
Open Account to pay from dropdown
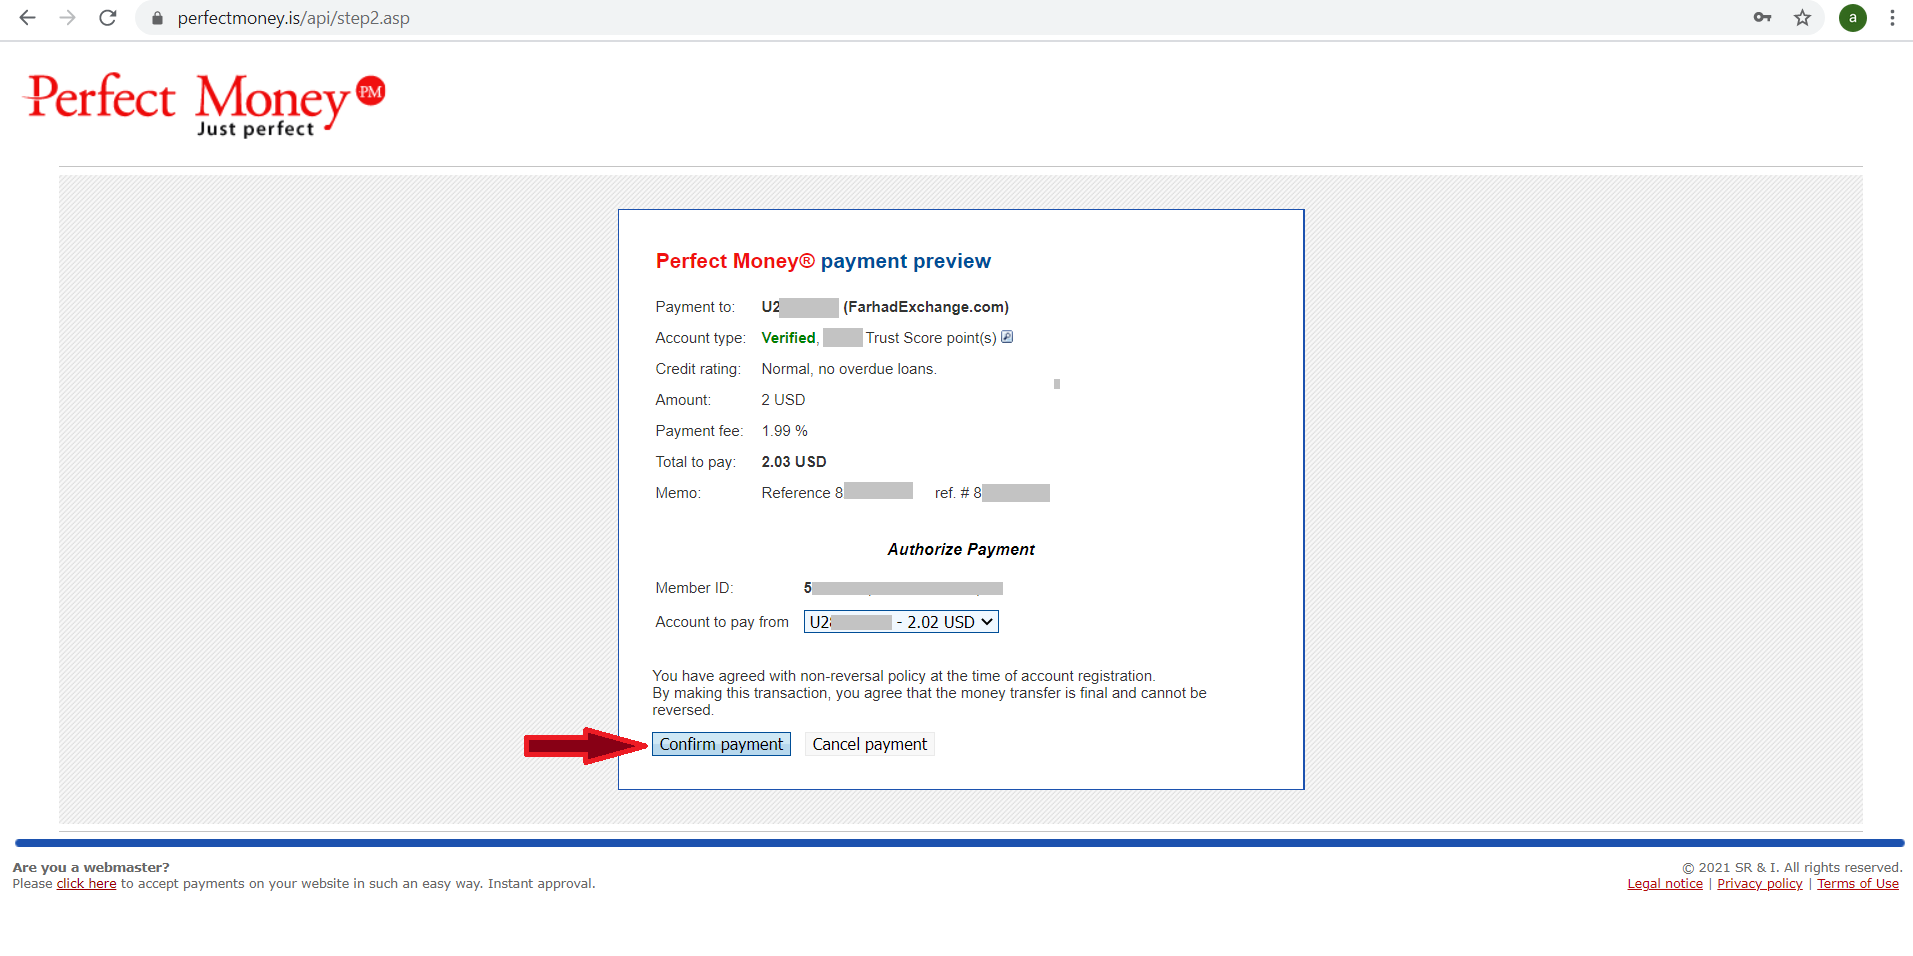click(x=901, y=622)
